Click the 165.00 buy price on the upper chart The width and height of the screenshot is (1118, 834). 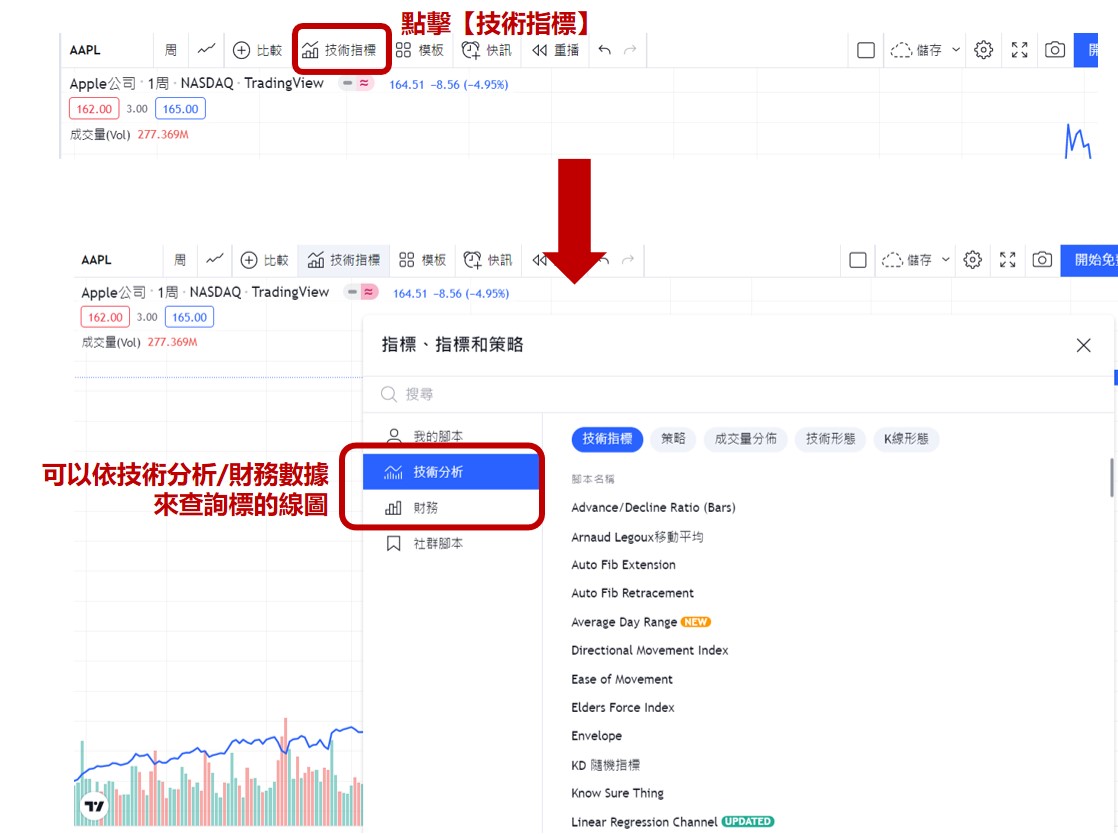tap(180, 109)
